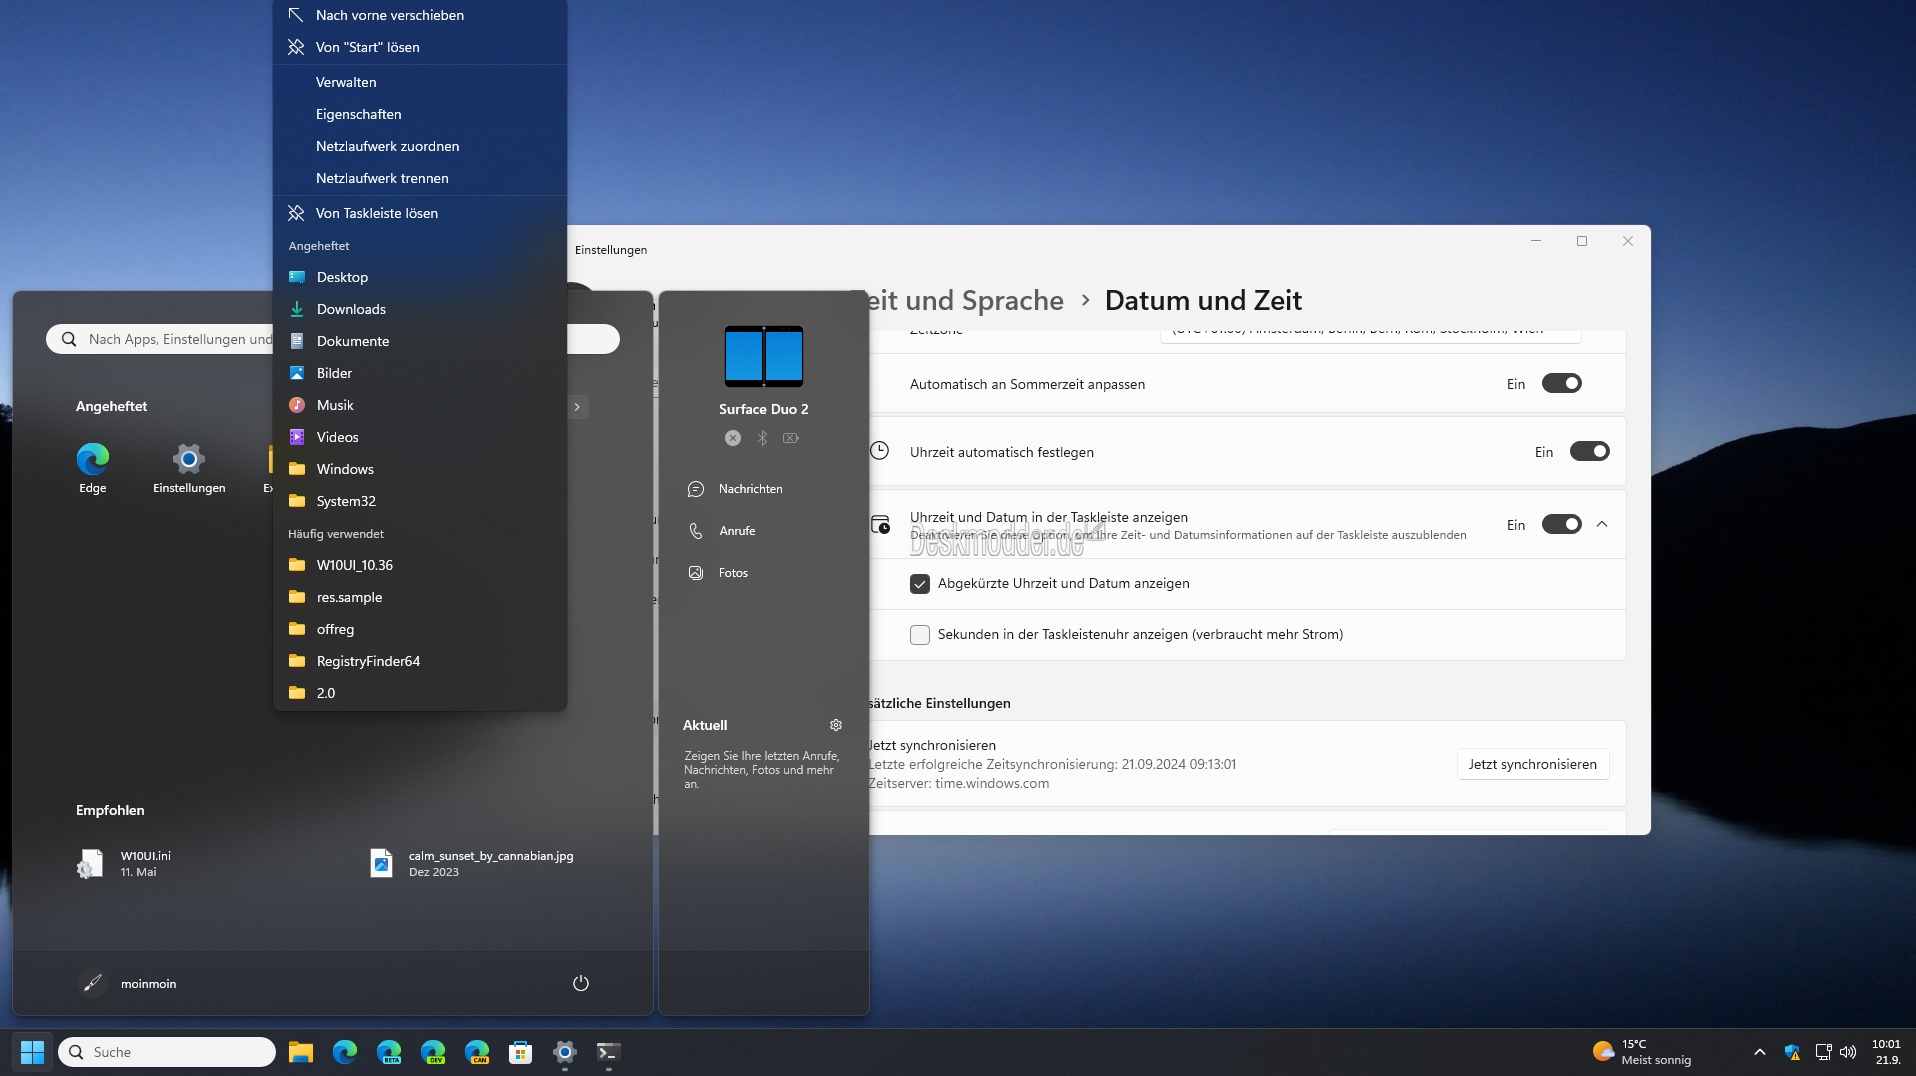Image resolution: width=1916 pixels, height=1076 pixels.
Task: Show hidden system tray icons
Action: tap(1760, 1052)
